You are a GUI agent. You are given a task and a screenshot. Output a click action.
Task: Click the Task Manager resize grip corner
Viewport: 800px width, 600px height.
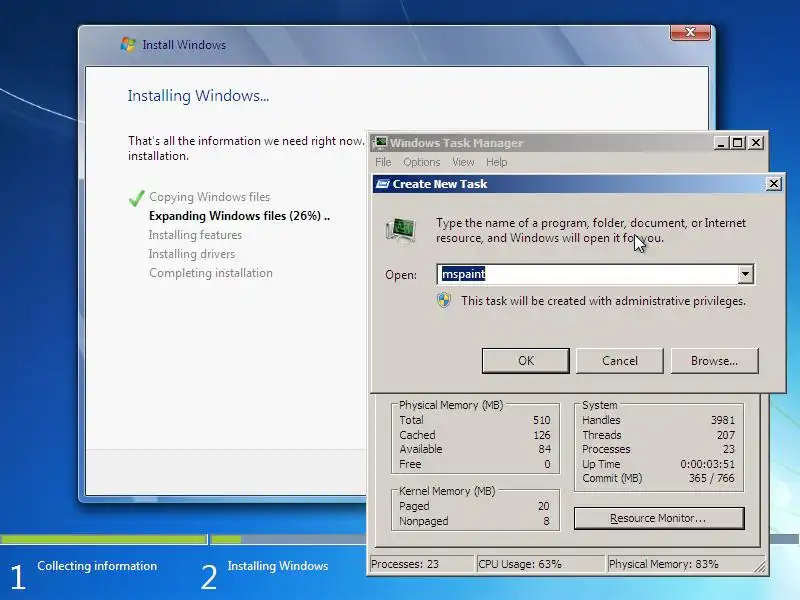(760, 566)
